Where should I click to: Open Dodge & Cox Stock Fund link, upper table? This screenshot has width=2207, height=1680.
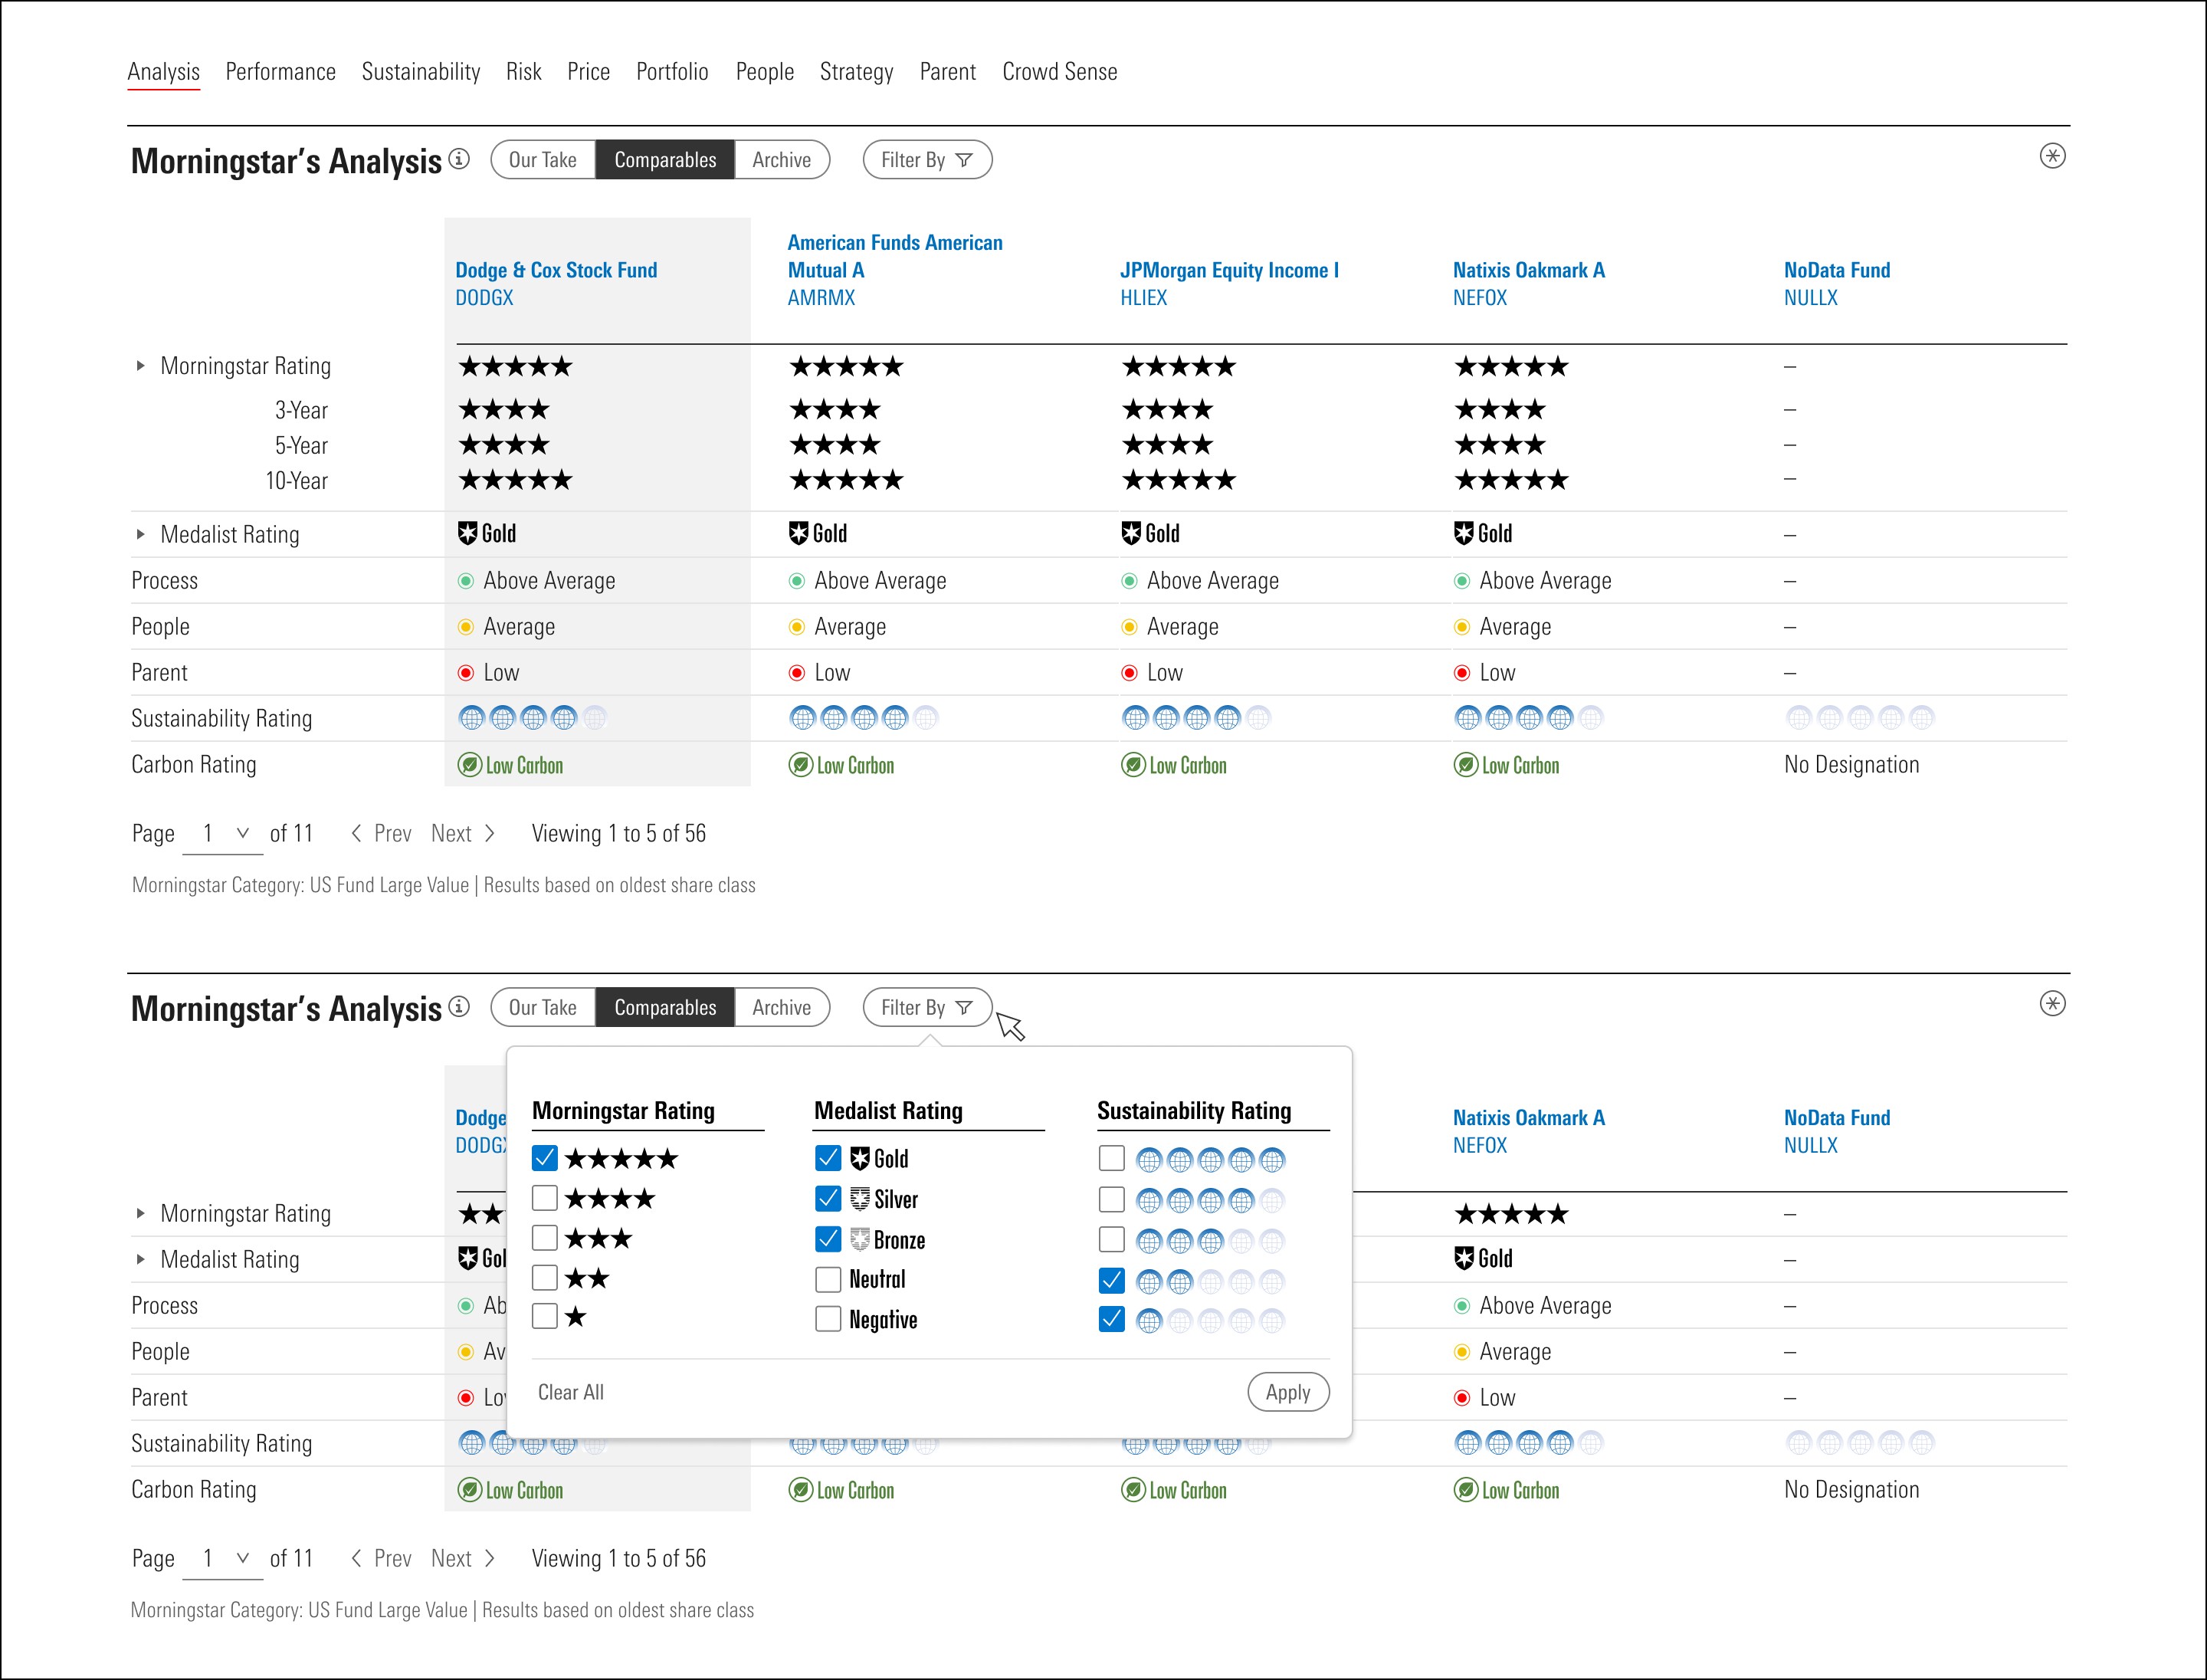(x=556, y=270)
